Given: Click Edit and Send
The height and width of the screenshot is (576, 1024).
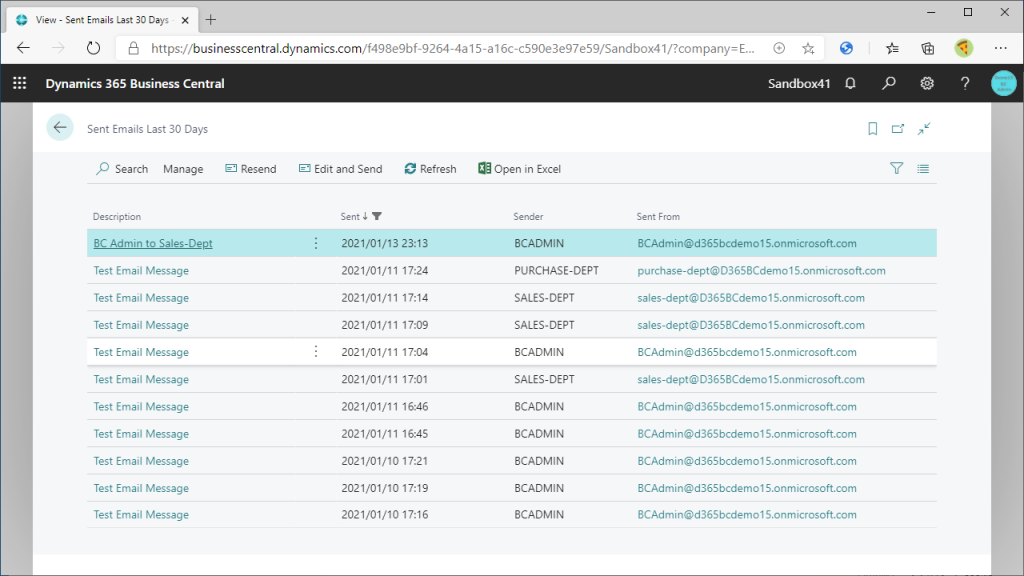Looking at the screenshot, I should point(340,168).
